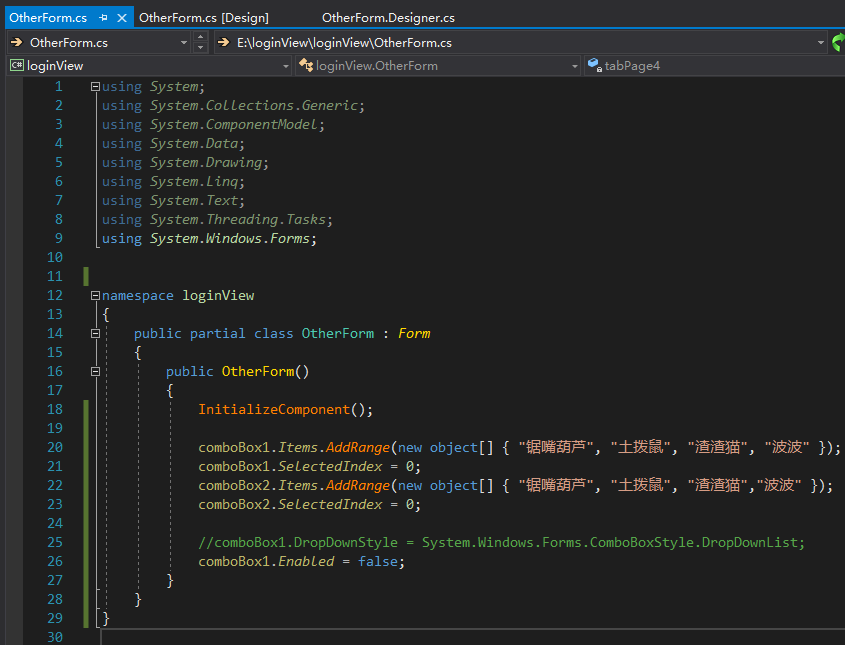Screen dimensions: 845x645
Task: Collapse the OtherForm constructor region
Action: (x=95, y=371)
